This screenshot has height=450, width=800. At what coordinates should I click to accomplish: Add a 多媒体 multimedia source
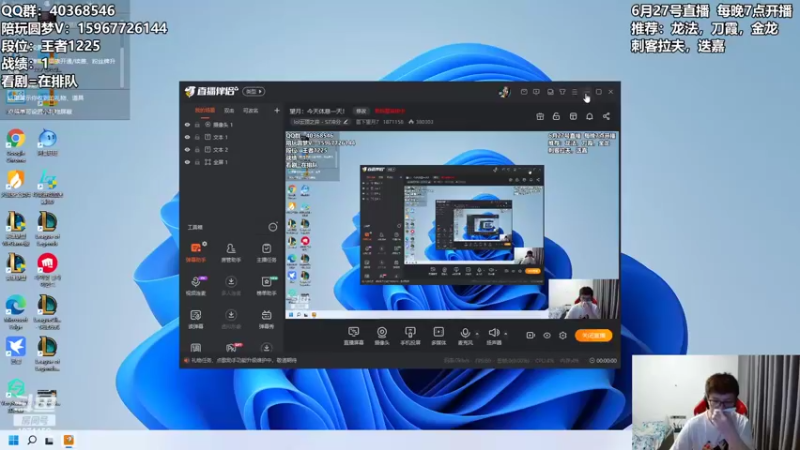click(438, 336)
